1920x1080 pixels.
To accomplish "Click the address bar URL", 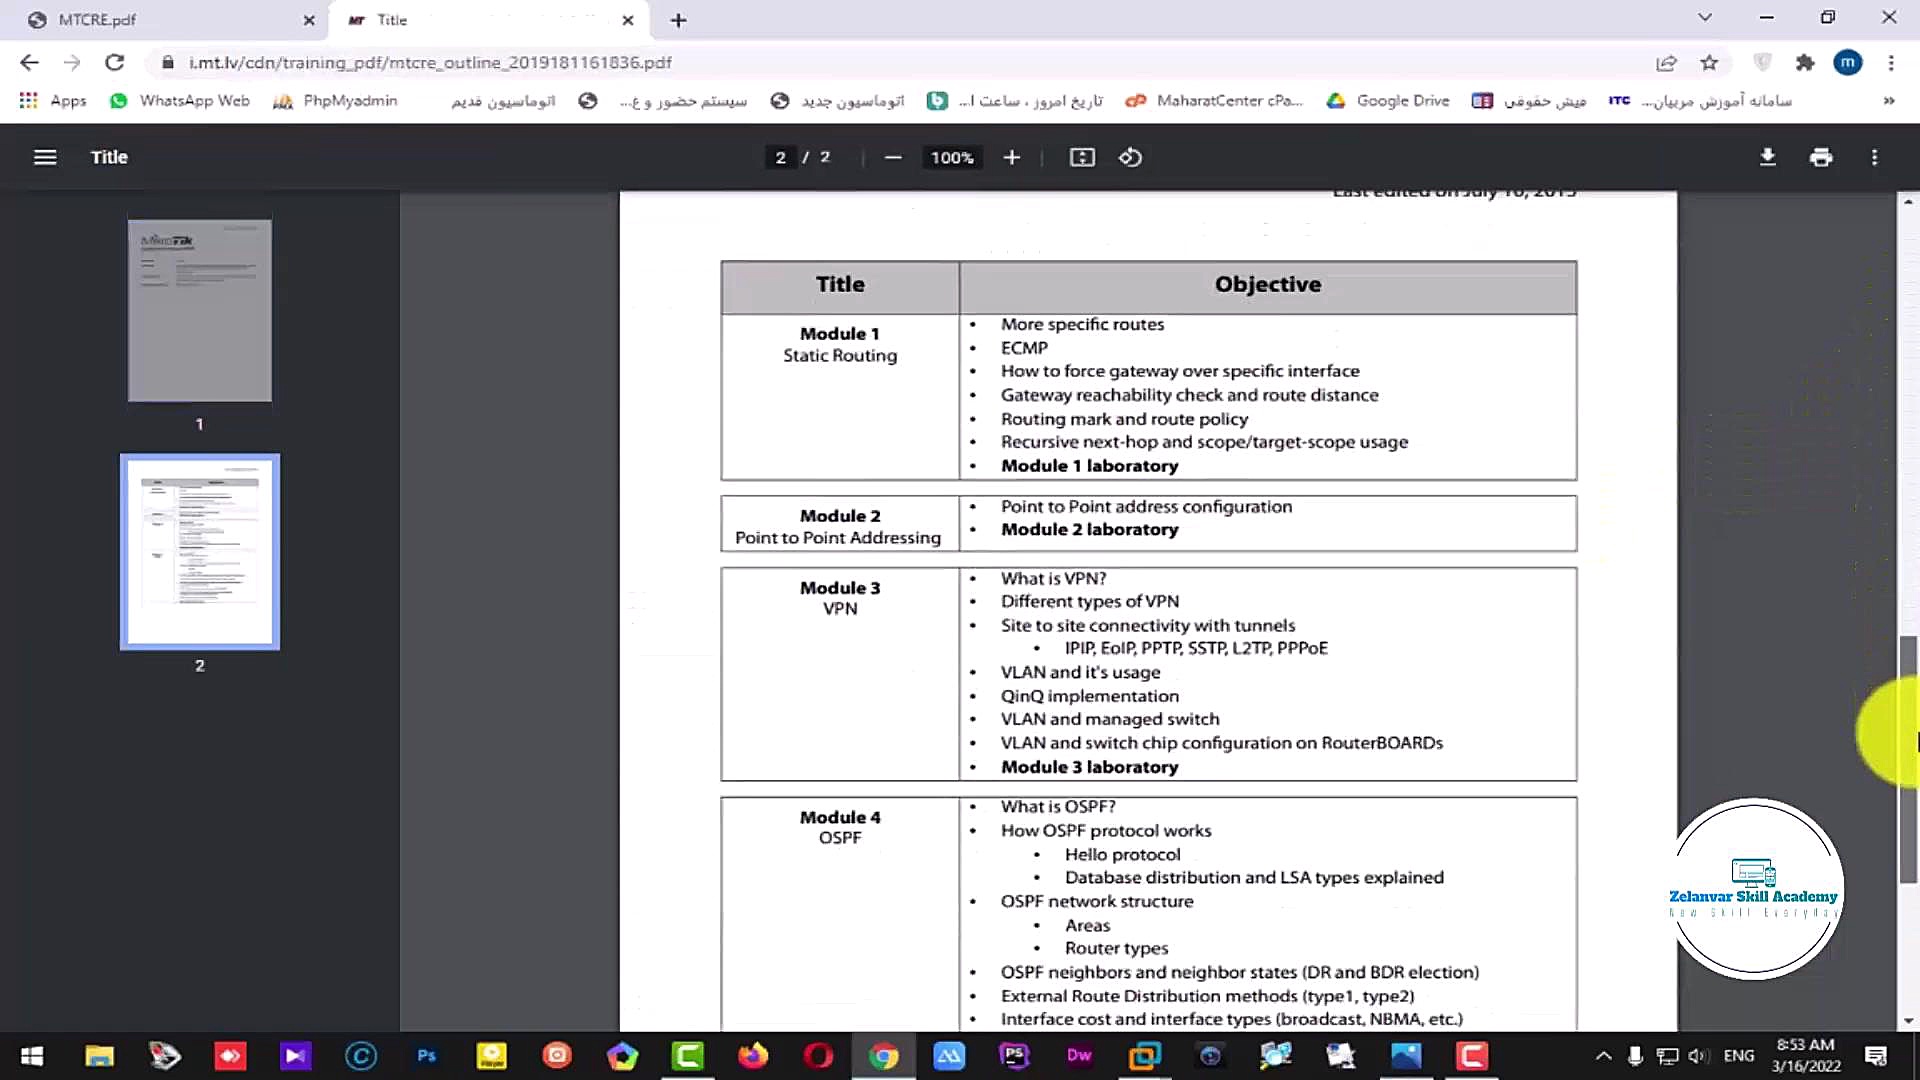I will tap(430, 63).
